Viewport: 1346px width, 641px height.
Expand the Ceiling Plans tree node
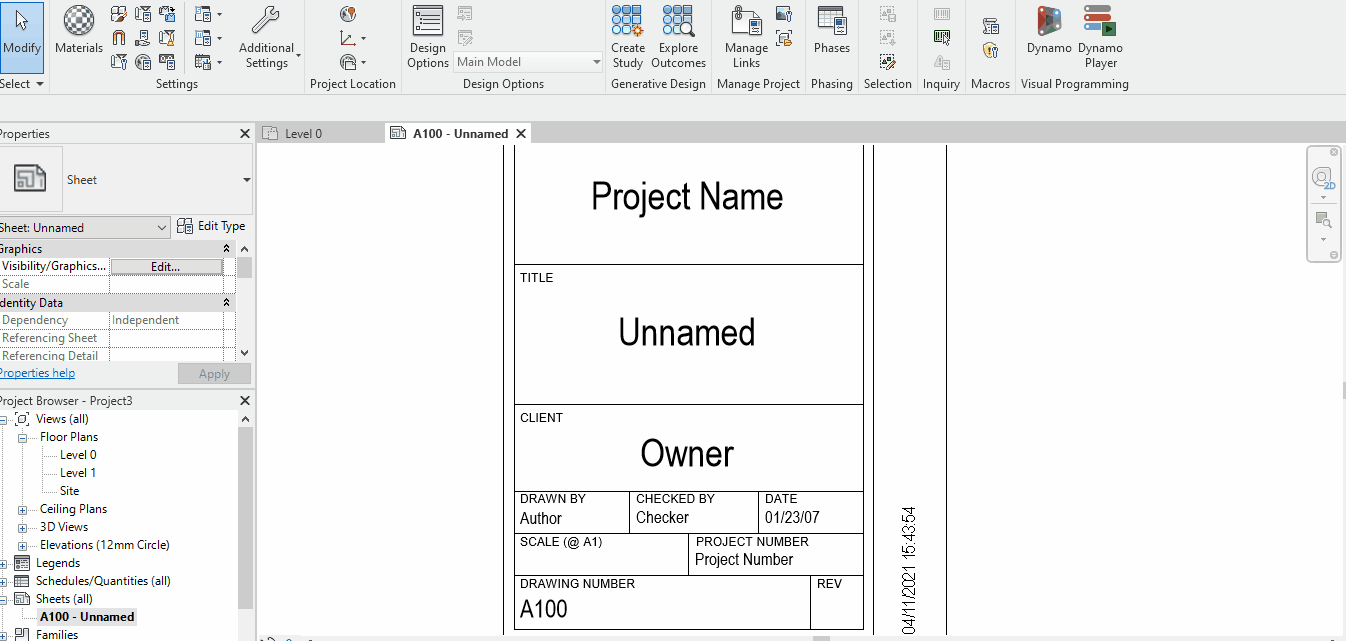coord(22,509)
